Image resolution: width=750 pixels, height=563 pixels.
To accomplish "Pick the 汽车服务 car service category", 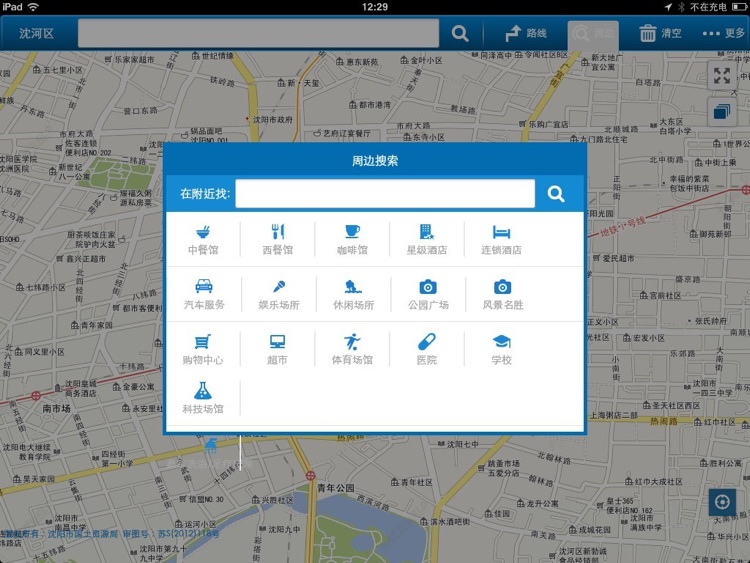I will point(204,294).
